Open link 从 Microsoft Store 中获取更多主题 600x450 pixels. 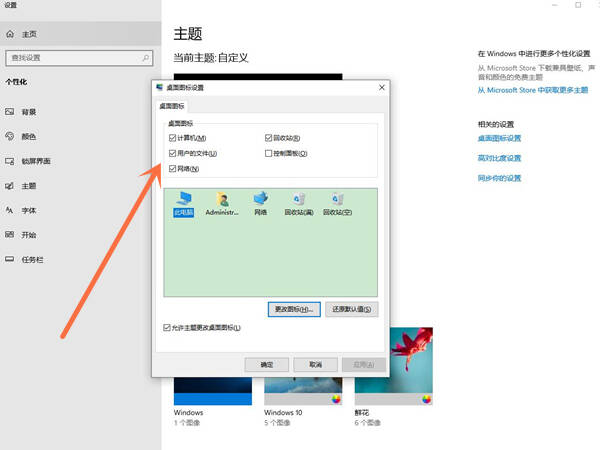click(533, 90)
